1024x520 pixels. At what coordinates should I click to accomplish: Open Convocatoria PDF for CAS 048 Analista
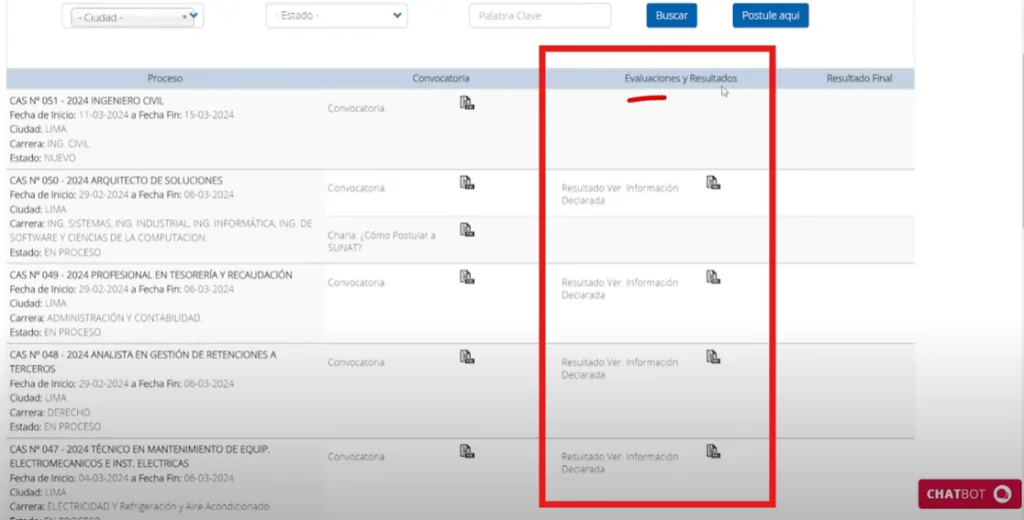pos(467,357)
